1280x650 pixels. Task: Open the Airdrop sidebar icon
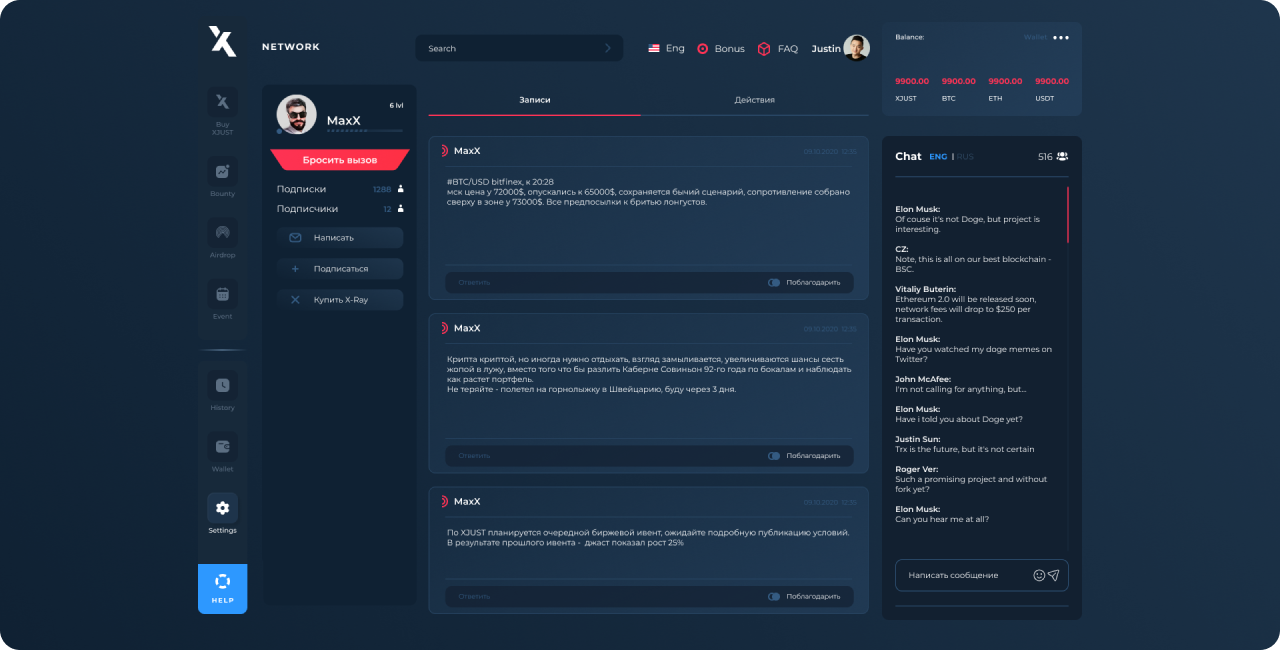tap(222, 233)
